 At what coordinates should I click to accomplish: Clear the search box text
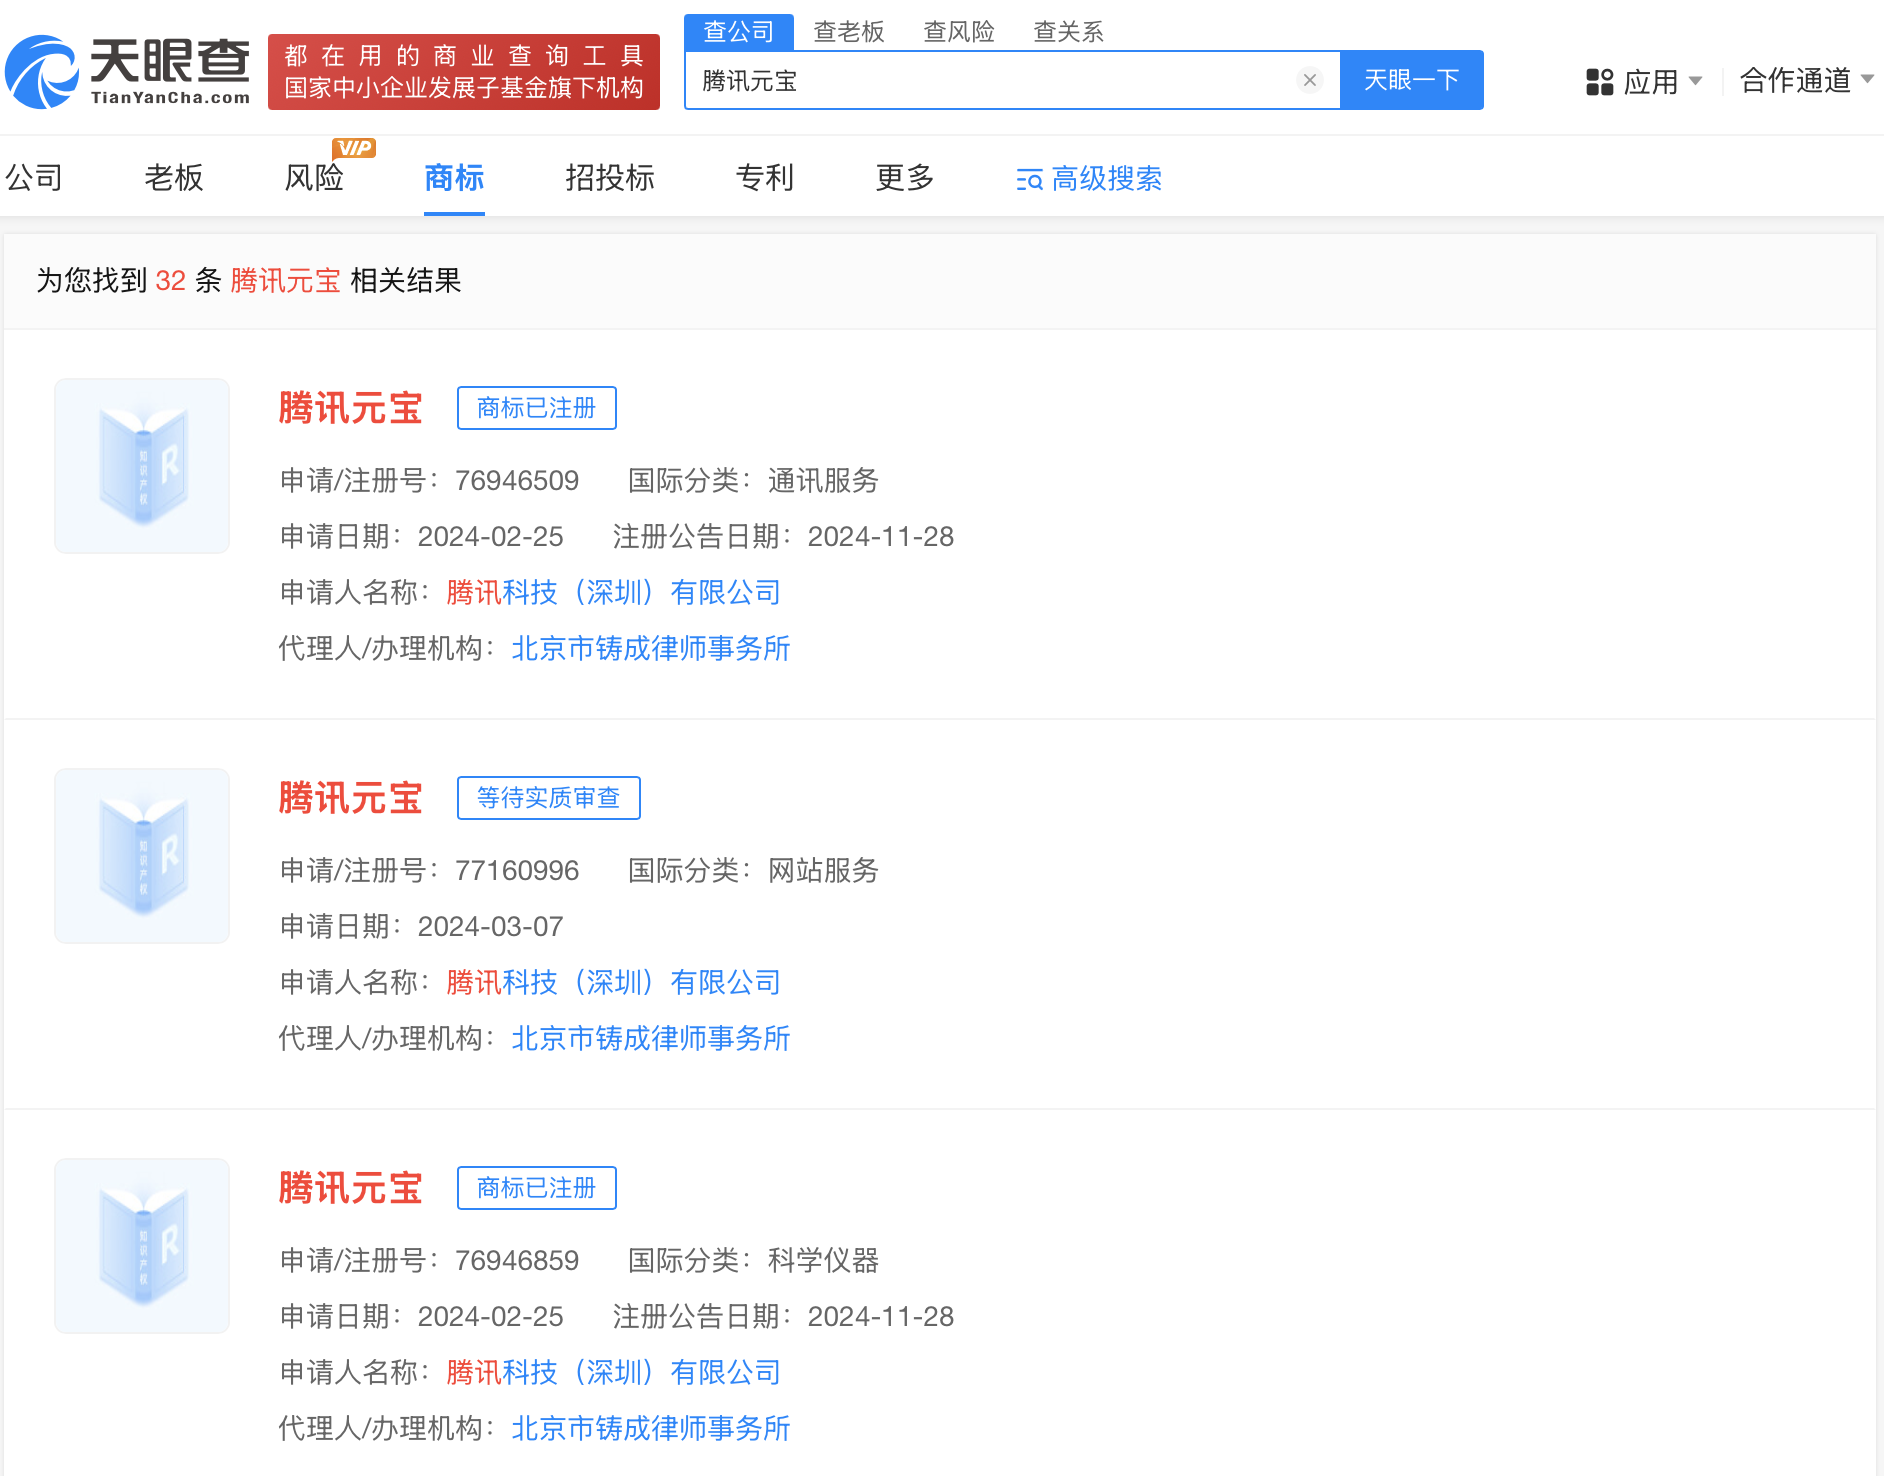coord(1309,80)
